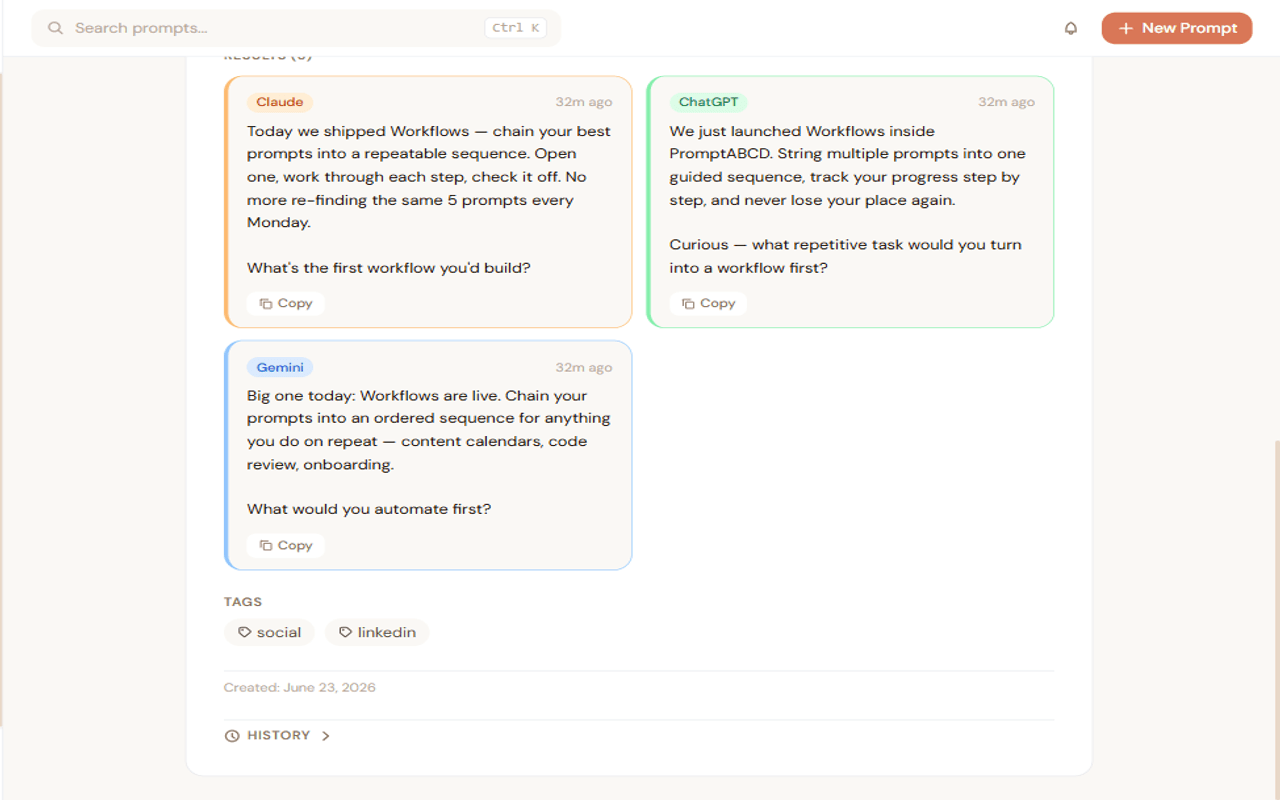The height and width of the screenshot is (800, 1280).
Task: Click the clock icon next to History
Action: tap(232, 736)
